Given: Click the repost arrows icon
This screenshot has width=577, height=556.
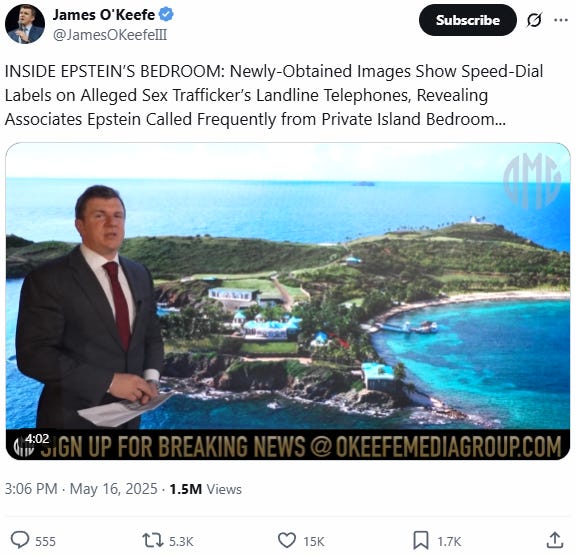Looking at the screenshot, I should pos(153,541).
